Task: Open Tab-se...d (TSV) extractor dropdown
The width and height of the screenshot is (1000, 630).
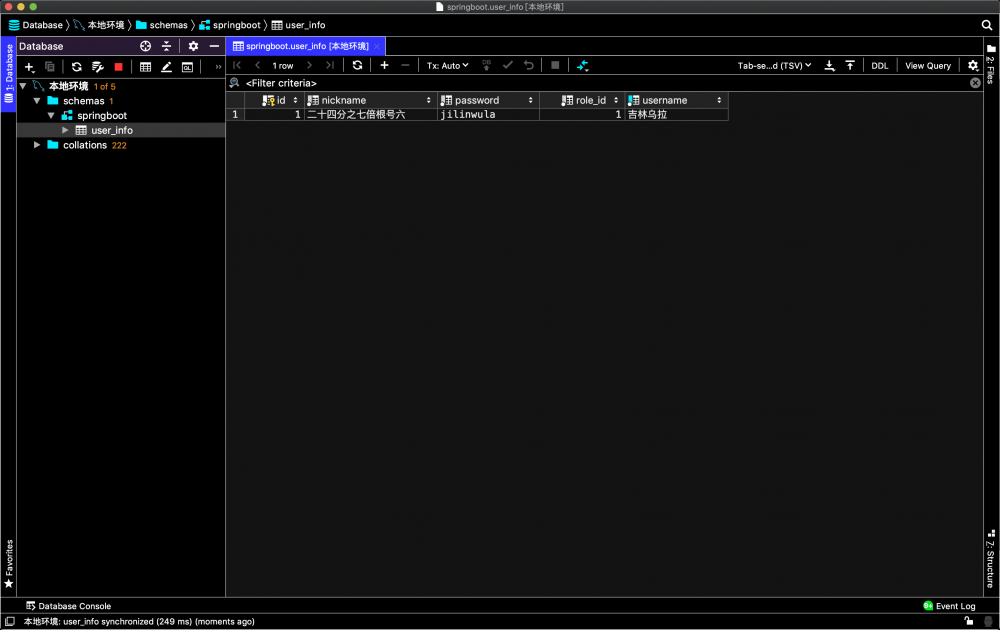Action: [774, 66]
